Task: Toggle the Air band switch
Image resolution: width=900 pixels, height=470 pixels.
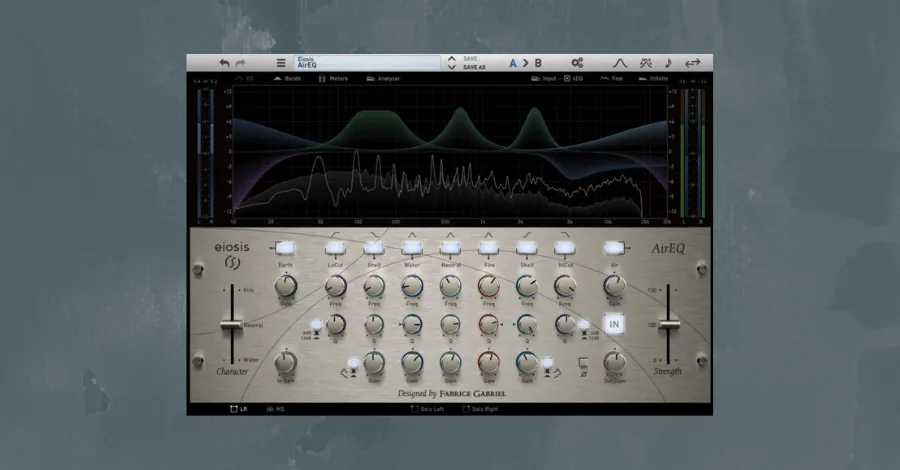Action: point(614,248)
